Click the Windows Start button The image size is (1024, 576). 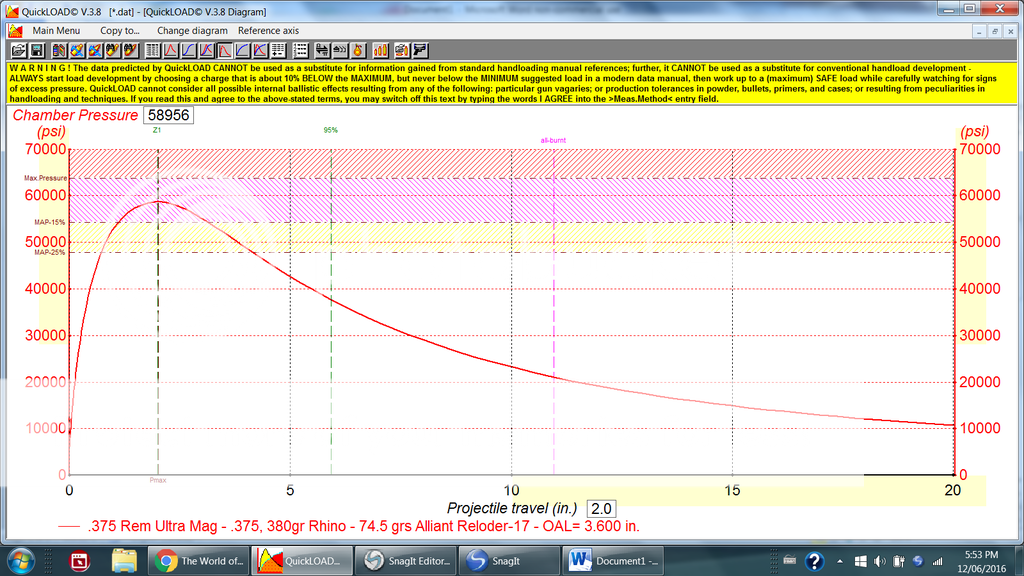coord(22,560)
